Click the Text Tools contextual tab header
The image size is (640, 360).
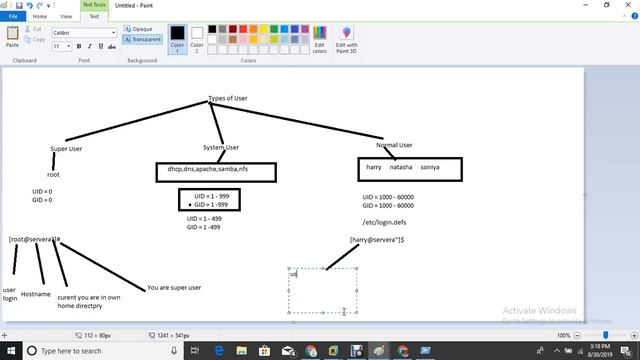point(94,5)
